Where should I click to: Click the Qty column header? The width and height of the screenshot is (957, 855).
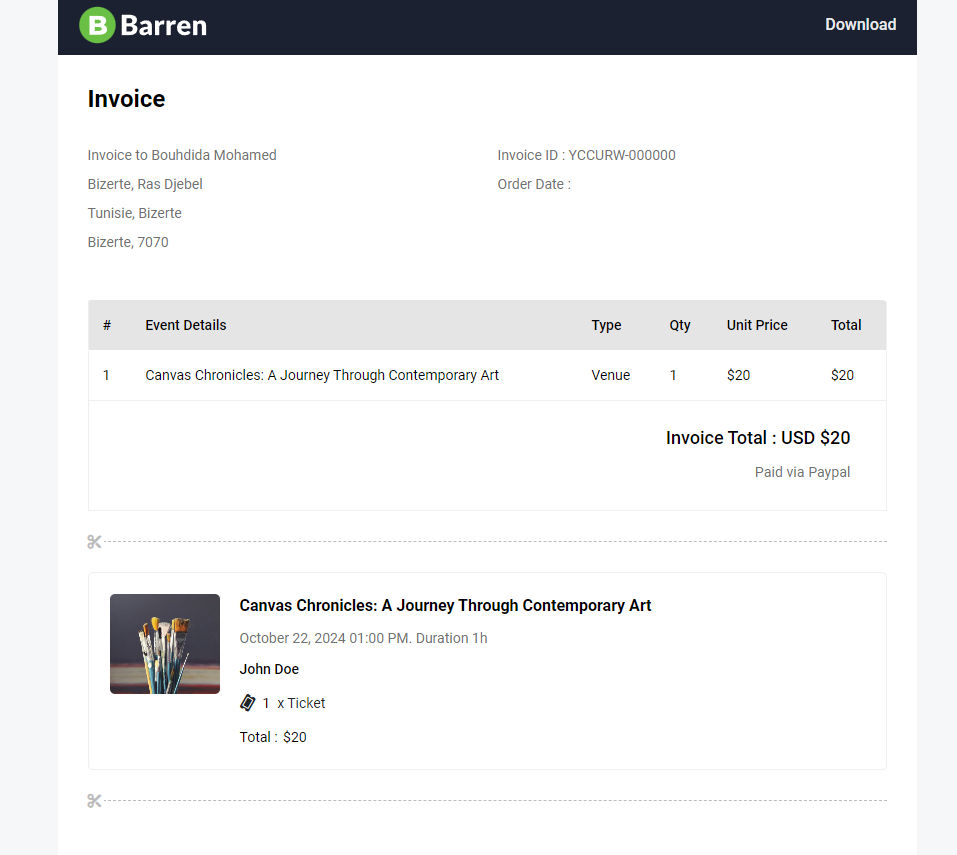tap(680, 325)
